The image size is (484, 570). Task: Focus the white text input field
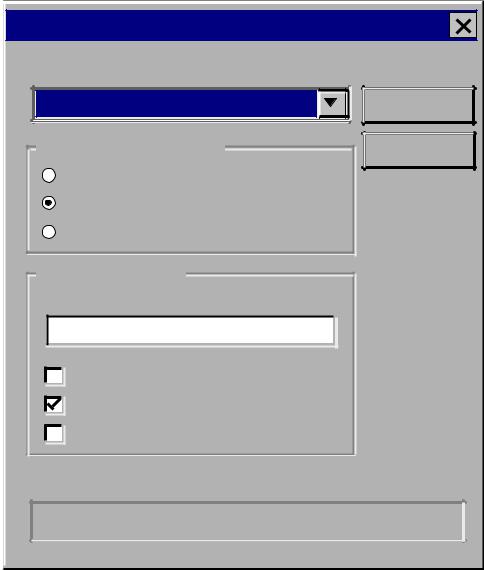pos(191,331)
